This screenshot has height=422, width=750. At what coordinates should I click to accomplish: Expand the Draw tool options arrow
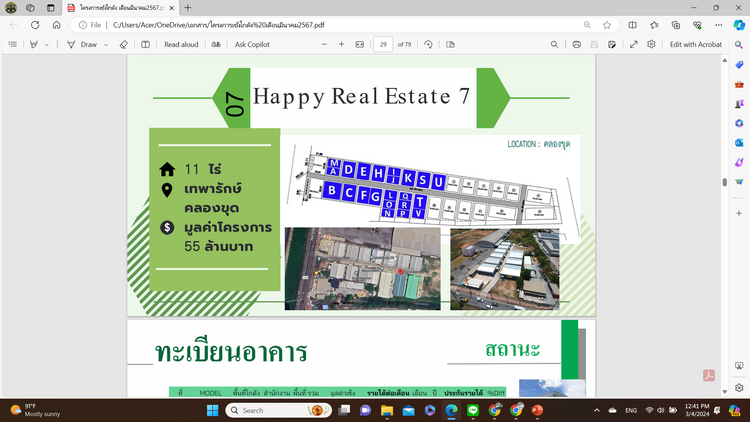point(106,44)
